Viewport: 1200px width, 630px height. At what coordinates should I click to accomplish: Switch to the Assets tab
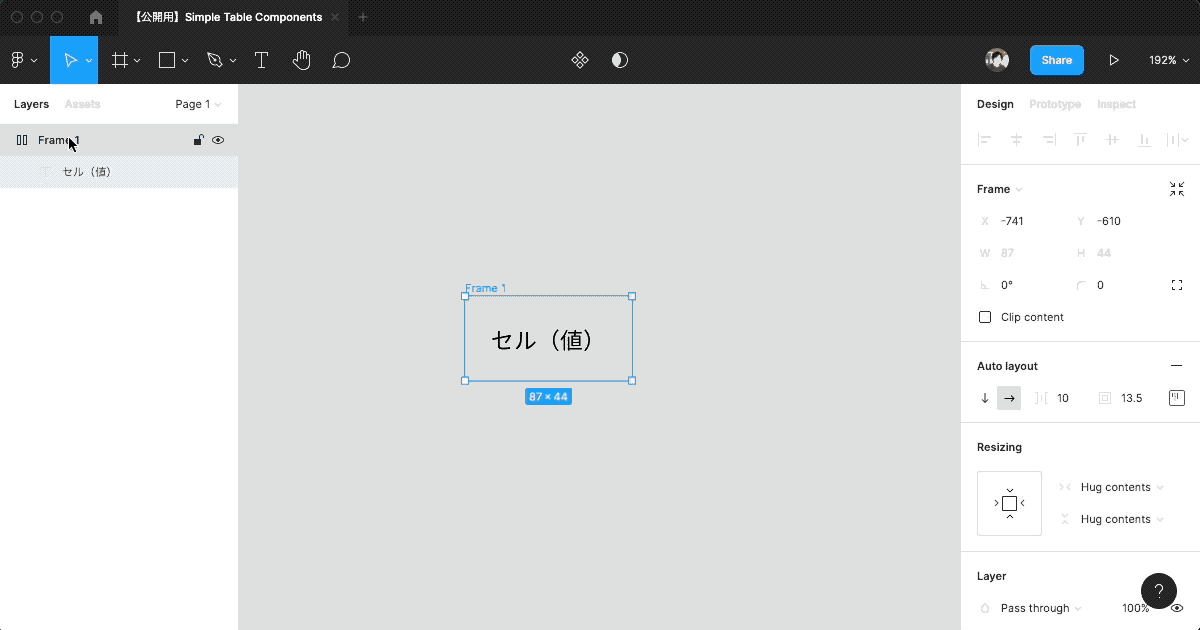[82, 104]
